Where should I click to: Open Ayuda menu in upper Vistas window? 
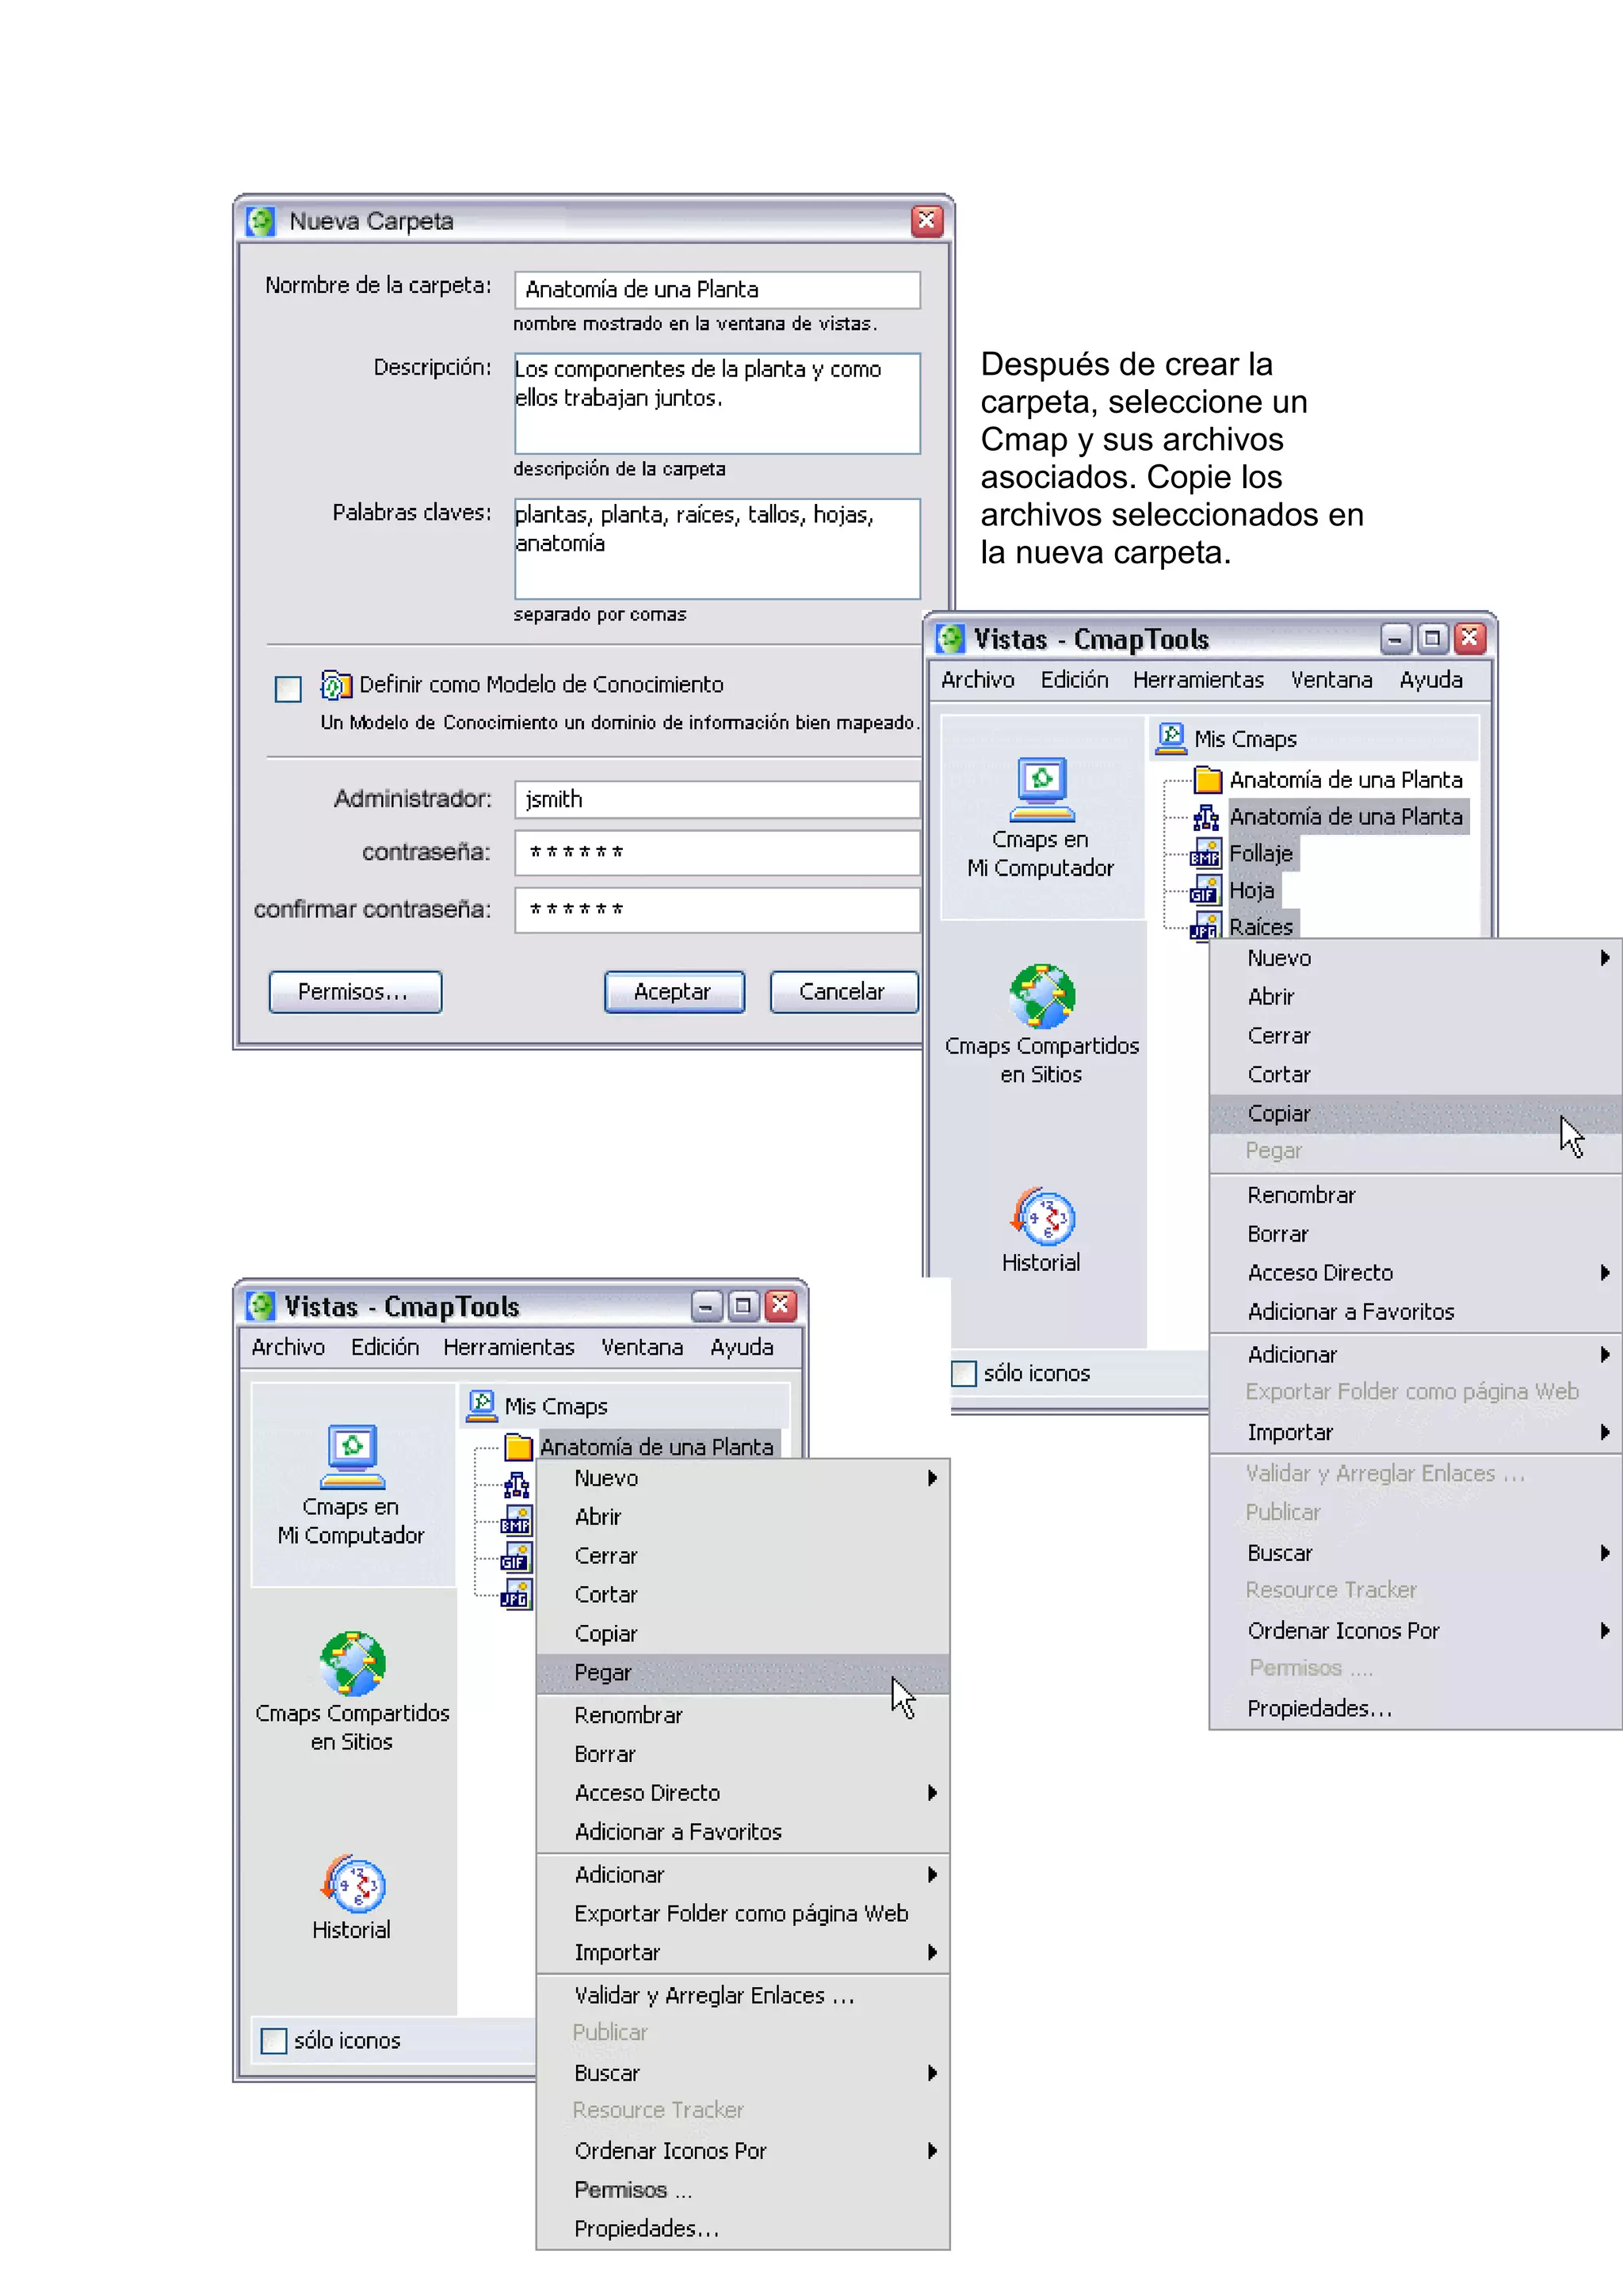[1430, 680]
